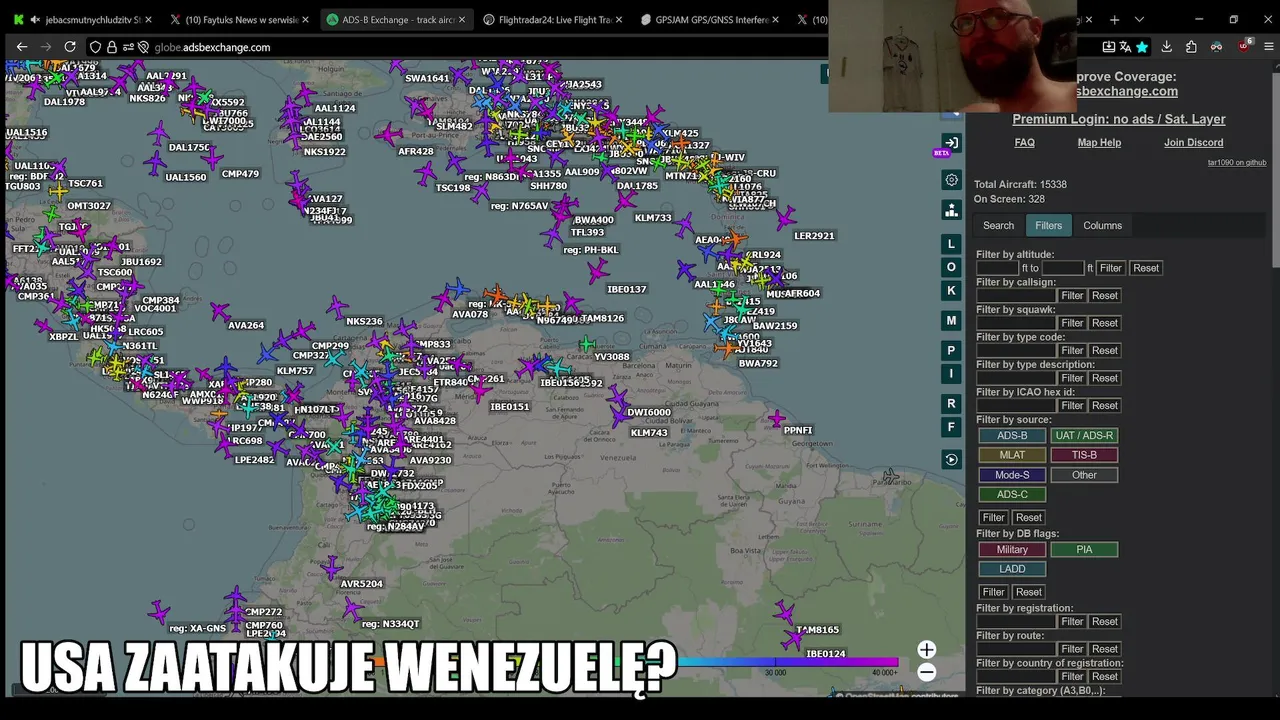Select the Filters panel tab
Viewport: 1280px width, 720px height.
tap(1048, 226)
